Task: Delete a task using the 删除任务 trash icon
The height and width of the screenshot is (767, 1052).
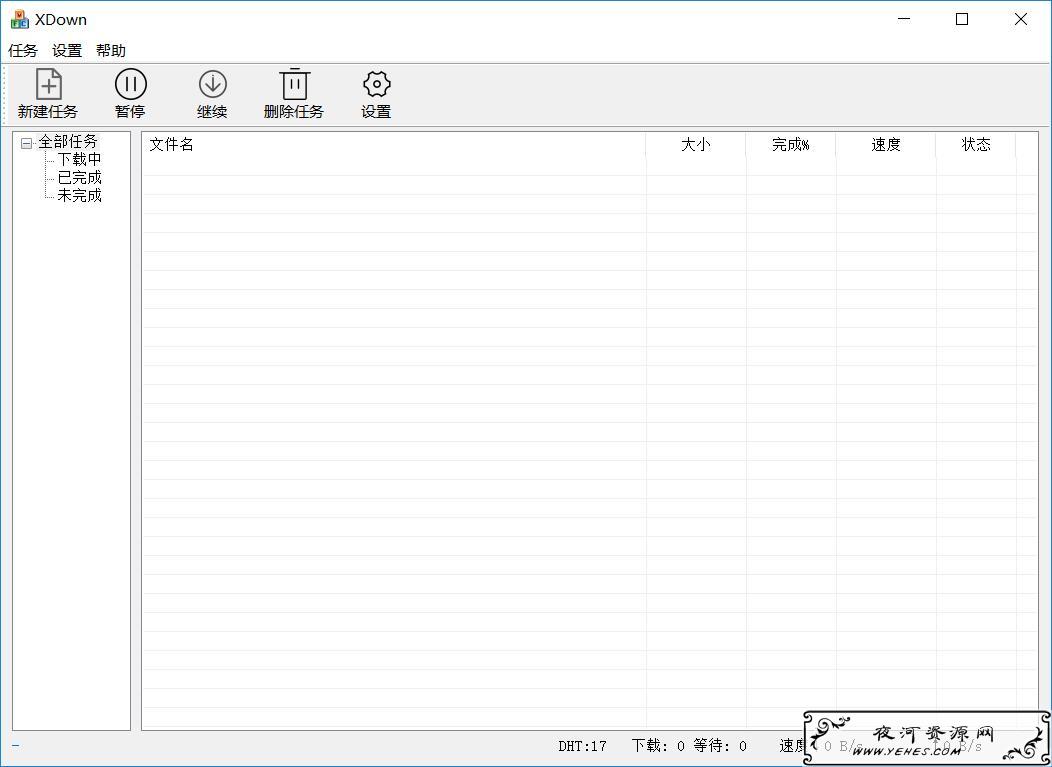Action: click(295, 84)
